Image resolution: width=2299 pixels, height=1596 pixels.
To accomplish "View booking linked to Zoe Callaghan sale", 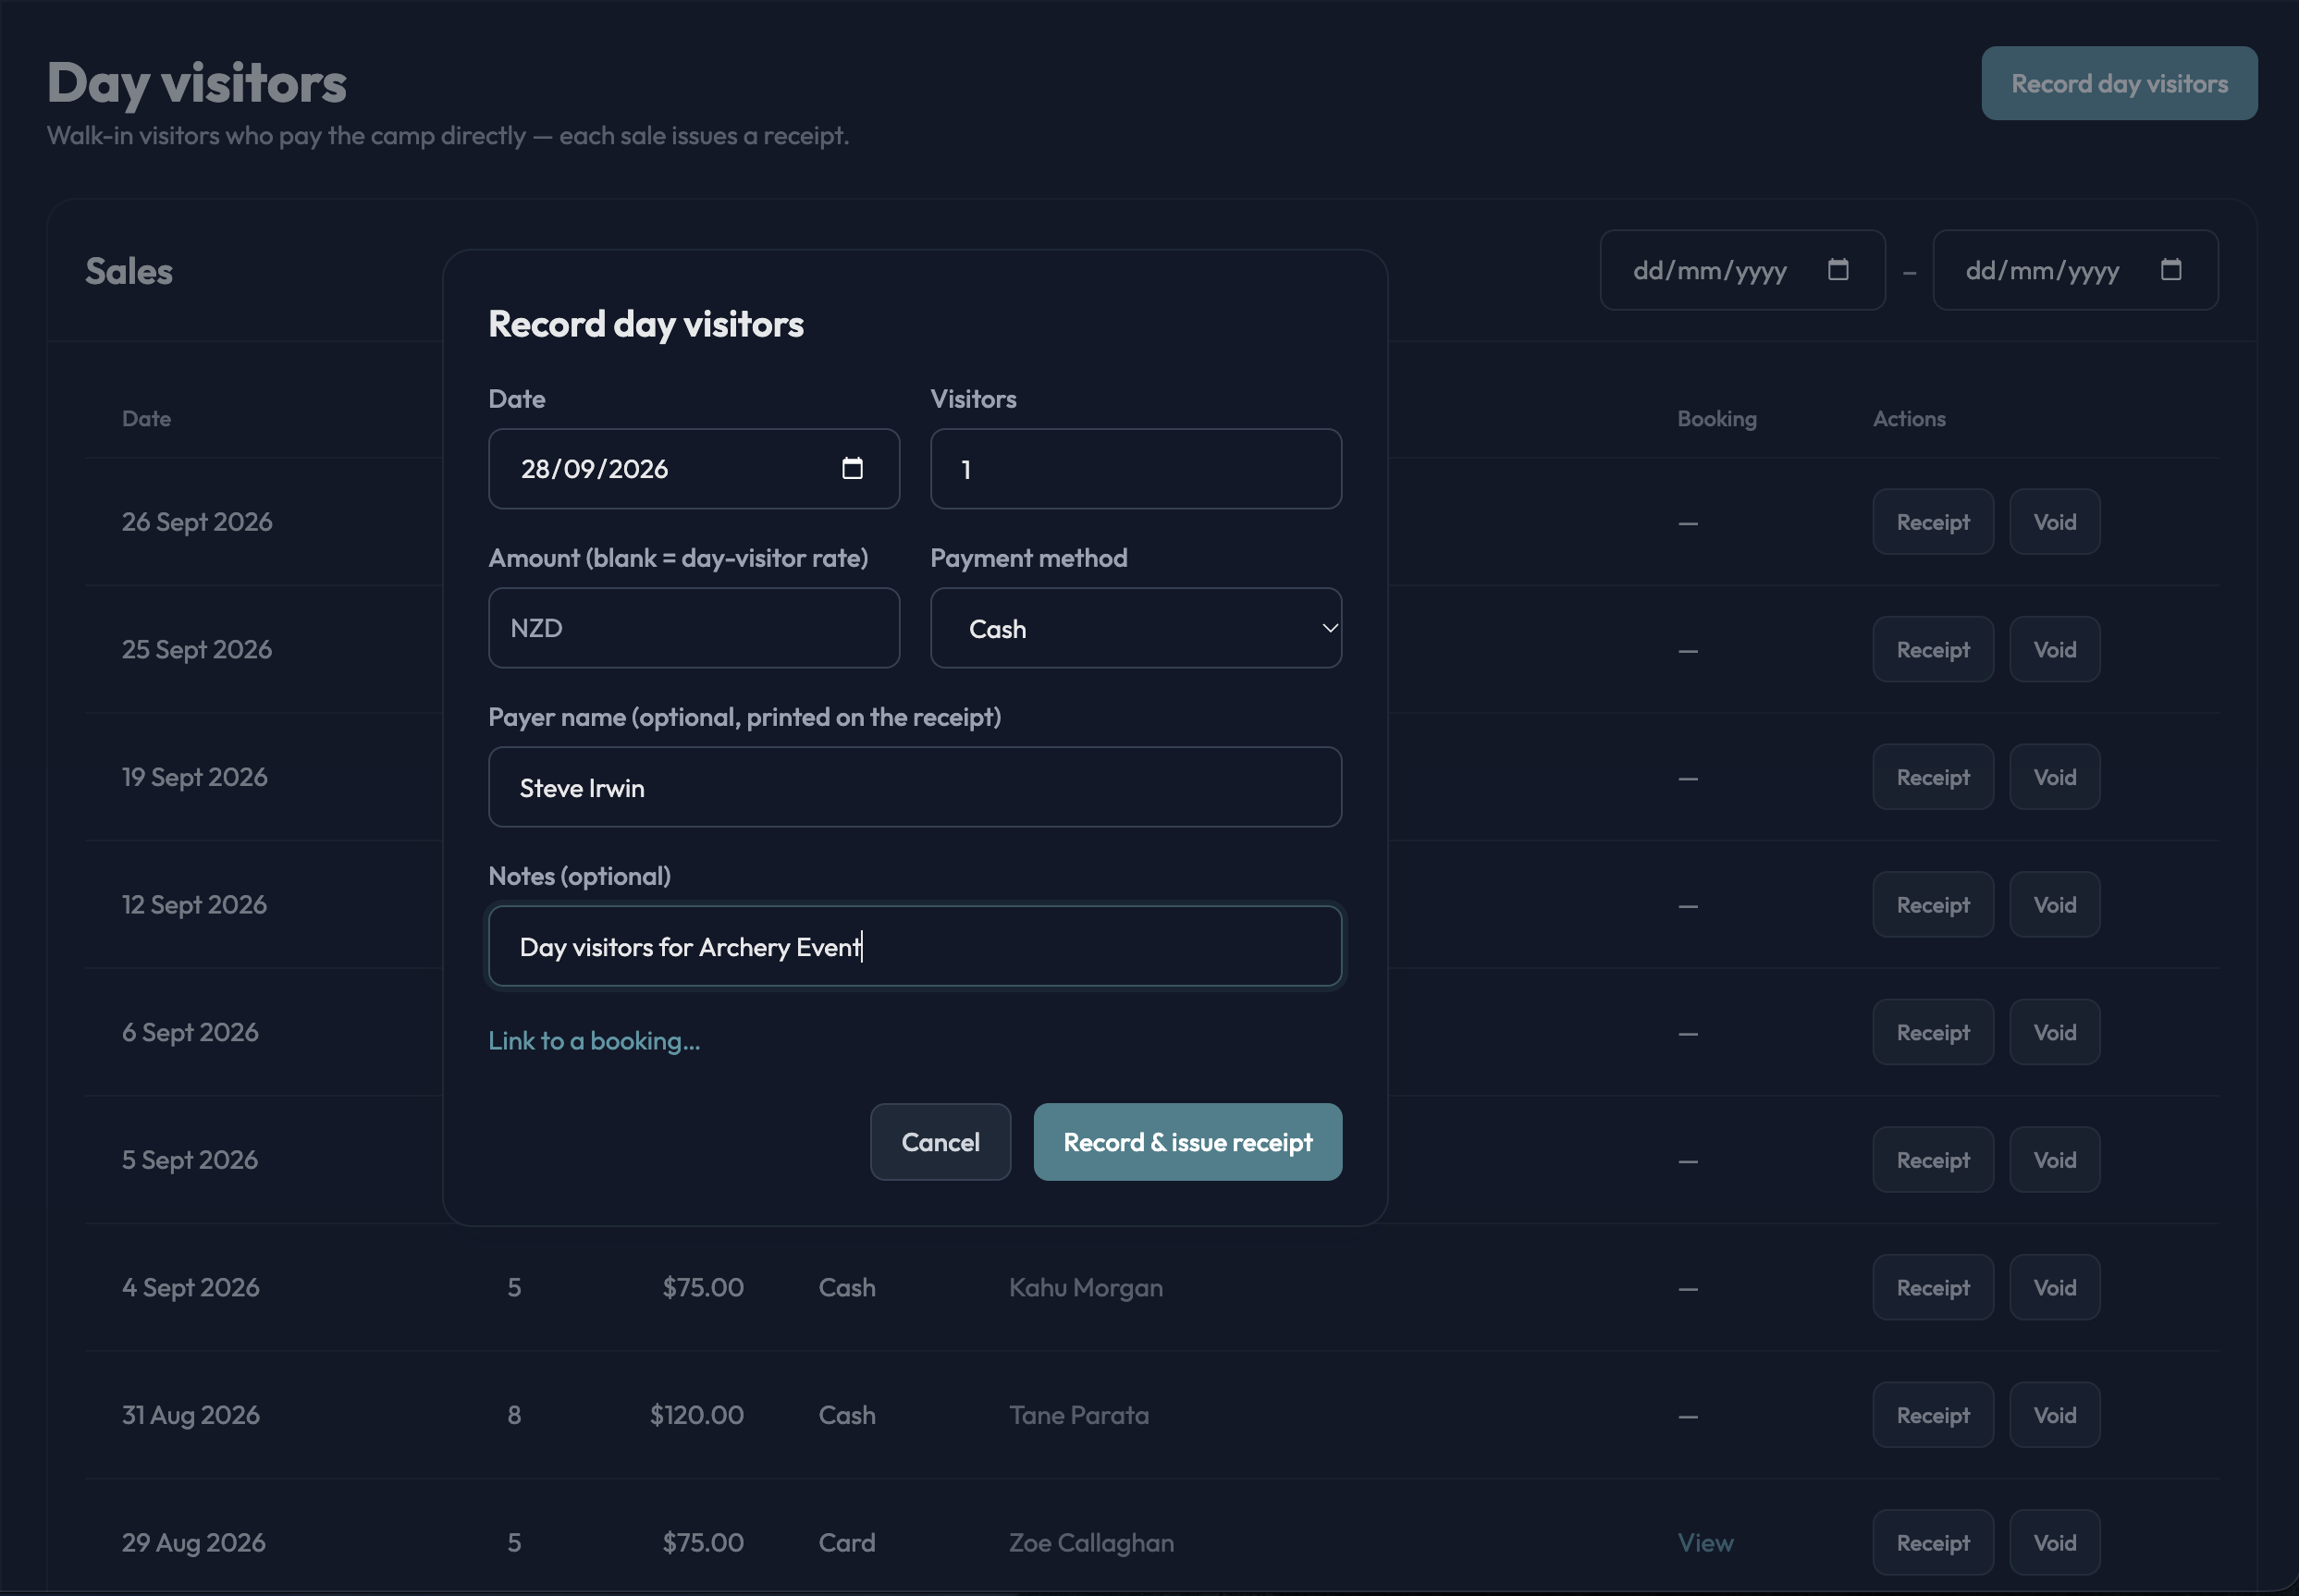I will 1705,1542.
